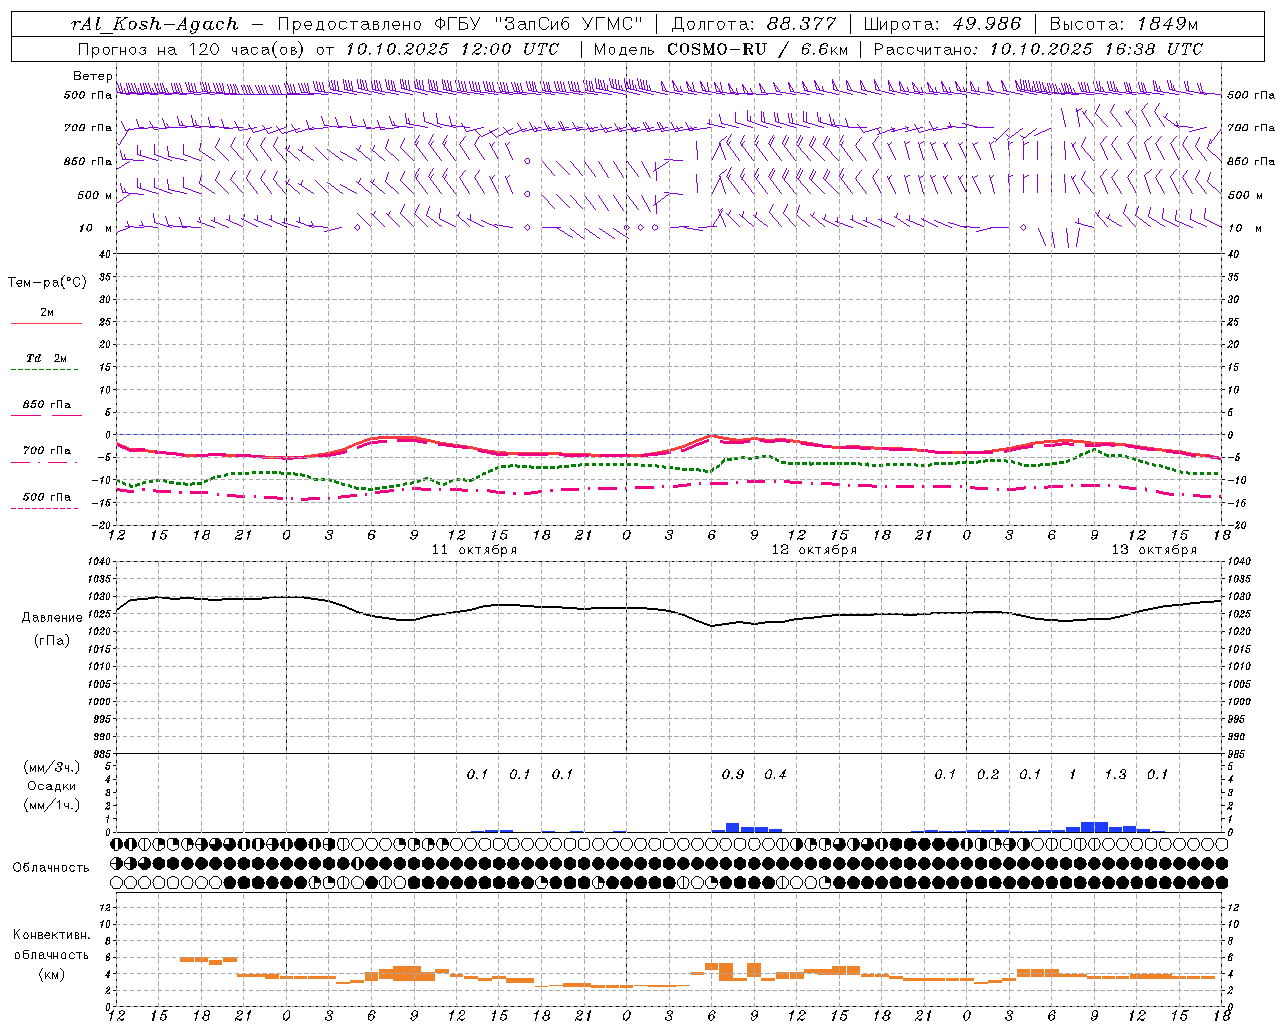This screenshot has width=1280, height=1024.
Task: Select the provider text ФГБУ "ЗапСиб УГМС"
Action: click(x=539, y=24)
